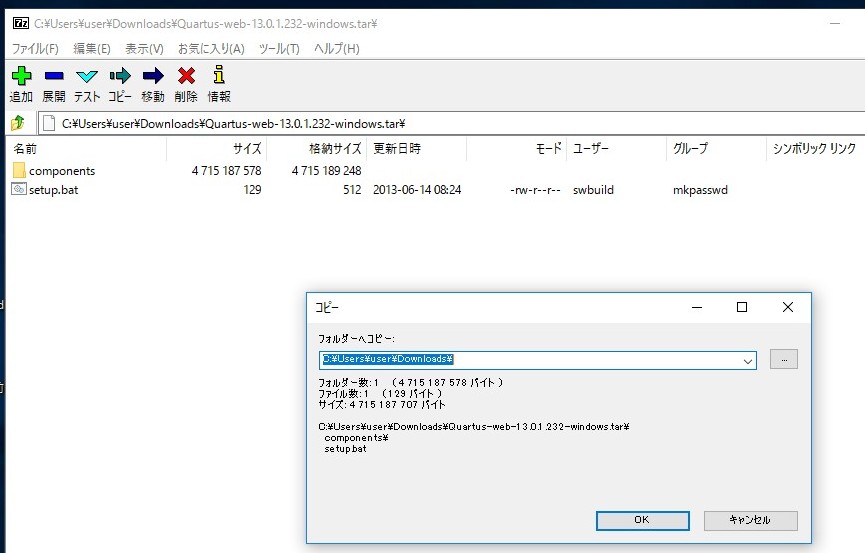Minimize the 7-Zip main window
The height and width of the screenshot is (553, 865).
point(835,23)
